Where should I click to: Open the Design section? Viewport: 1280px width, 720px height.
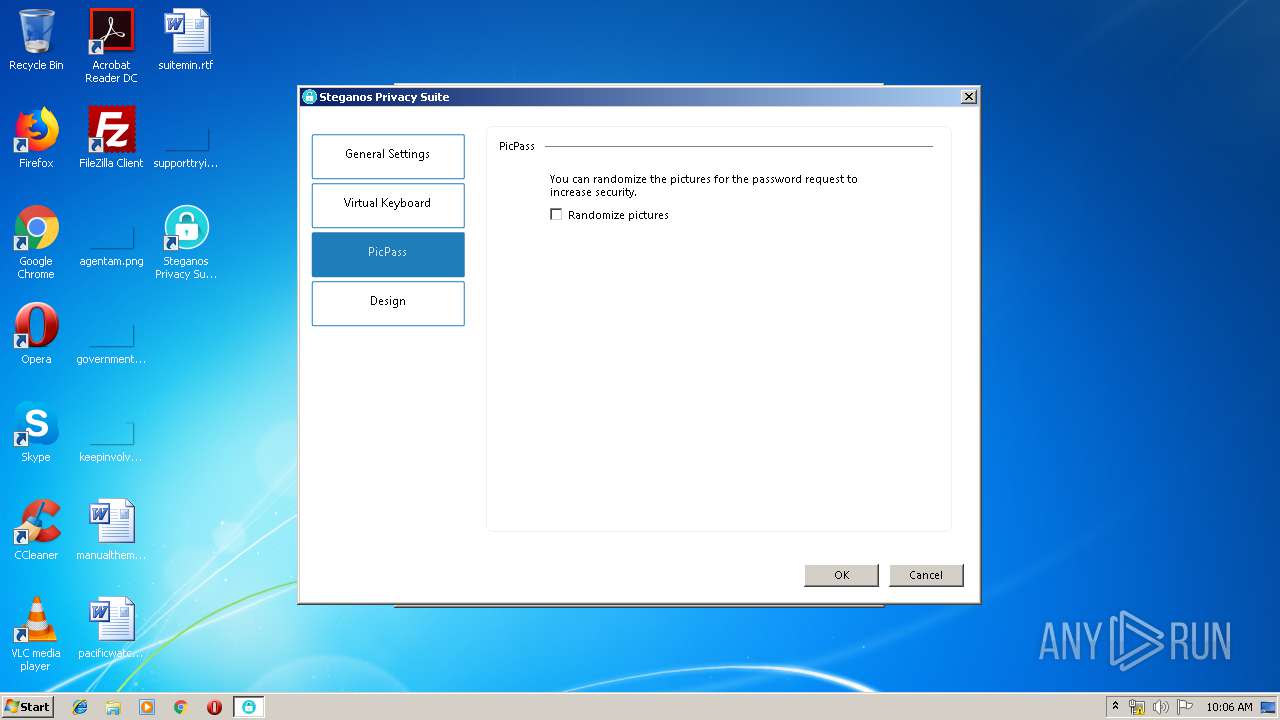388,303
